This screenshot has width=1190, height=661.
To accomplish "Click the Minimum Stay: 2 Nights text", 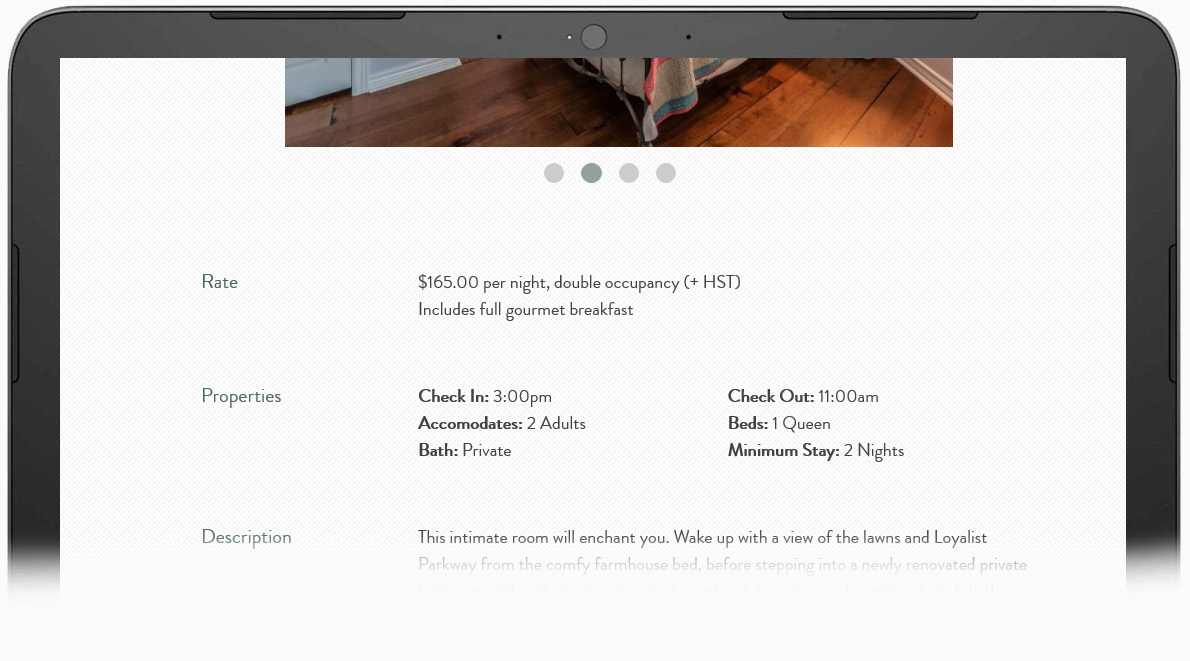I will [x=816, y=452].
